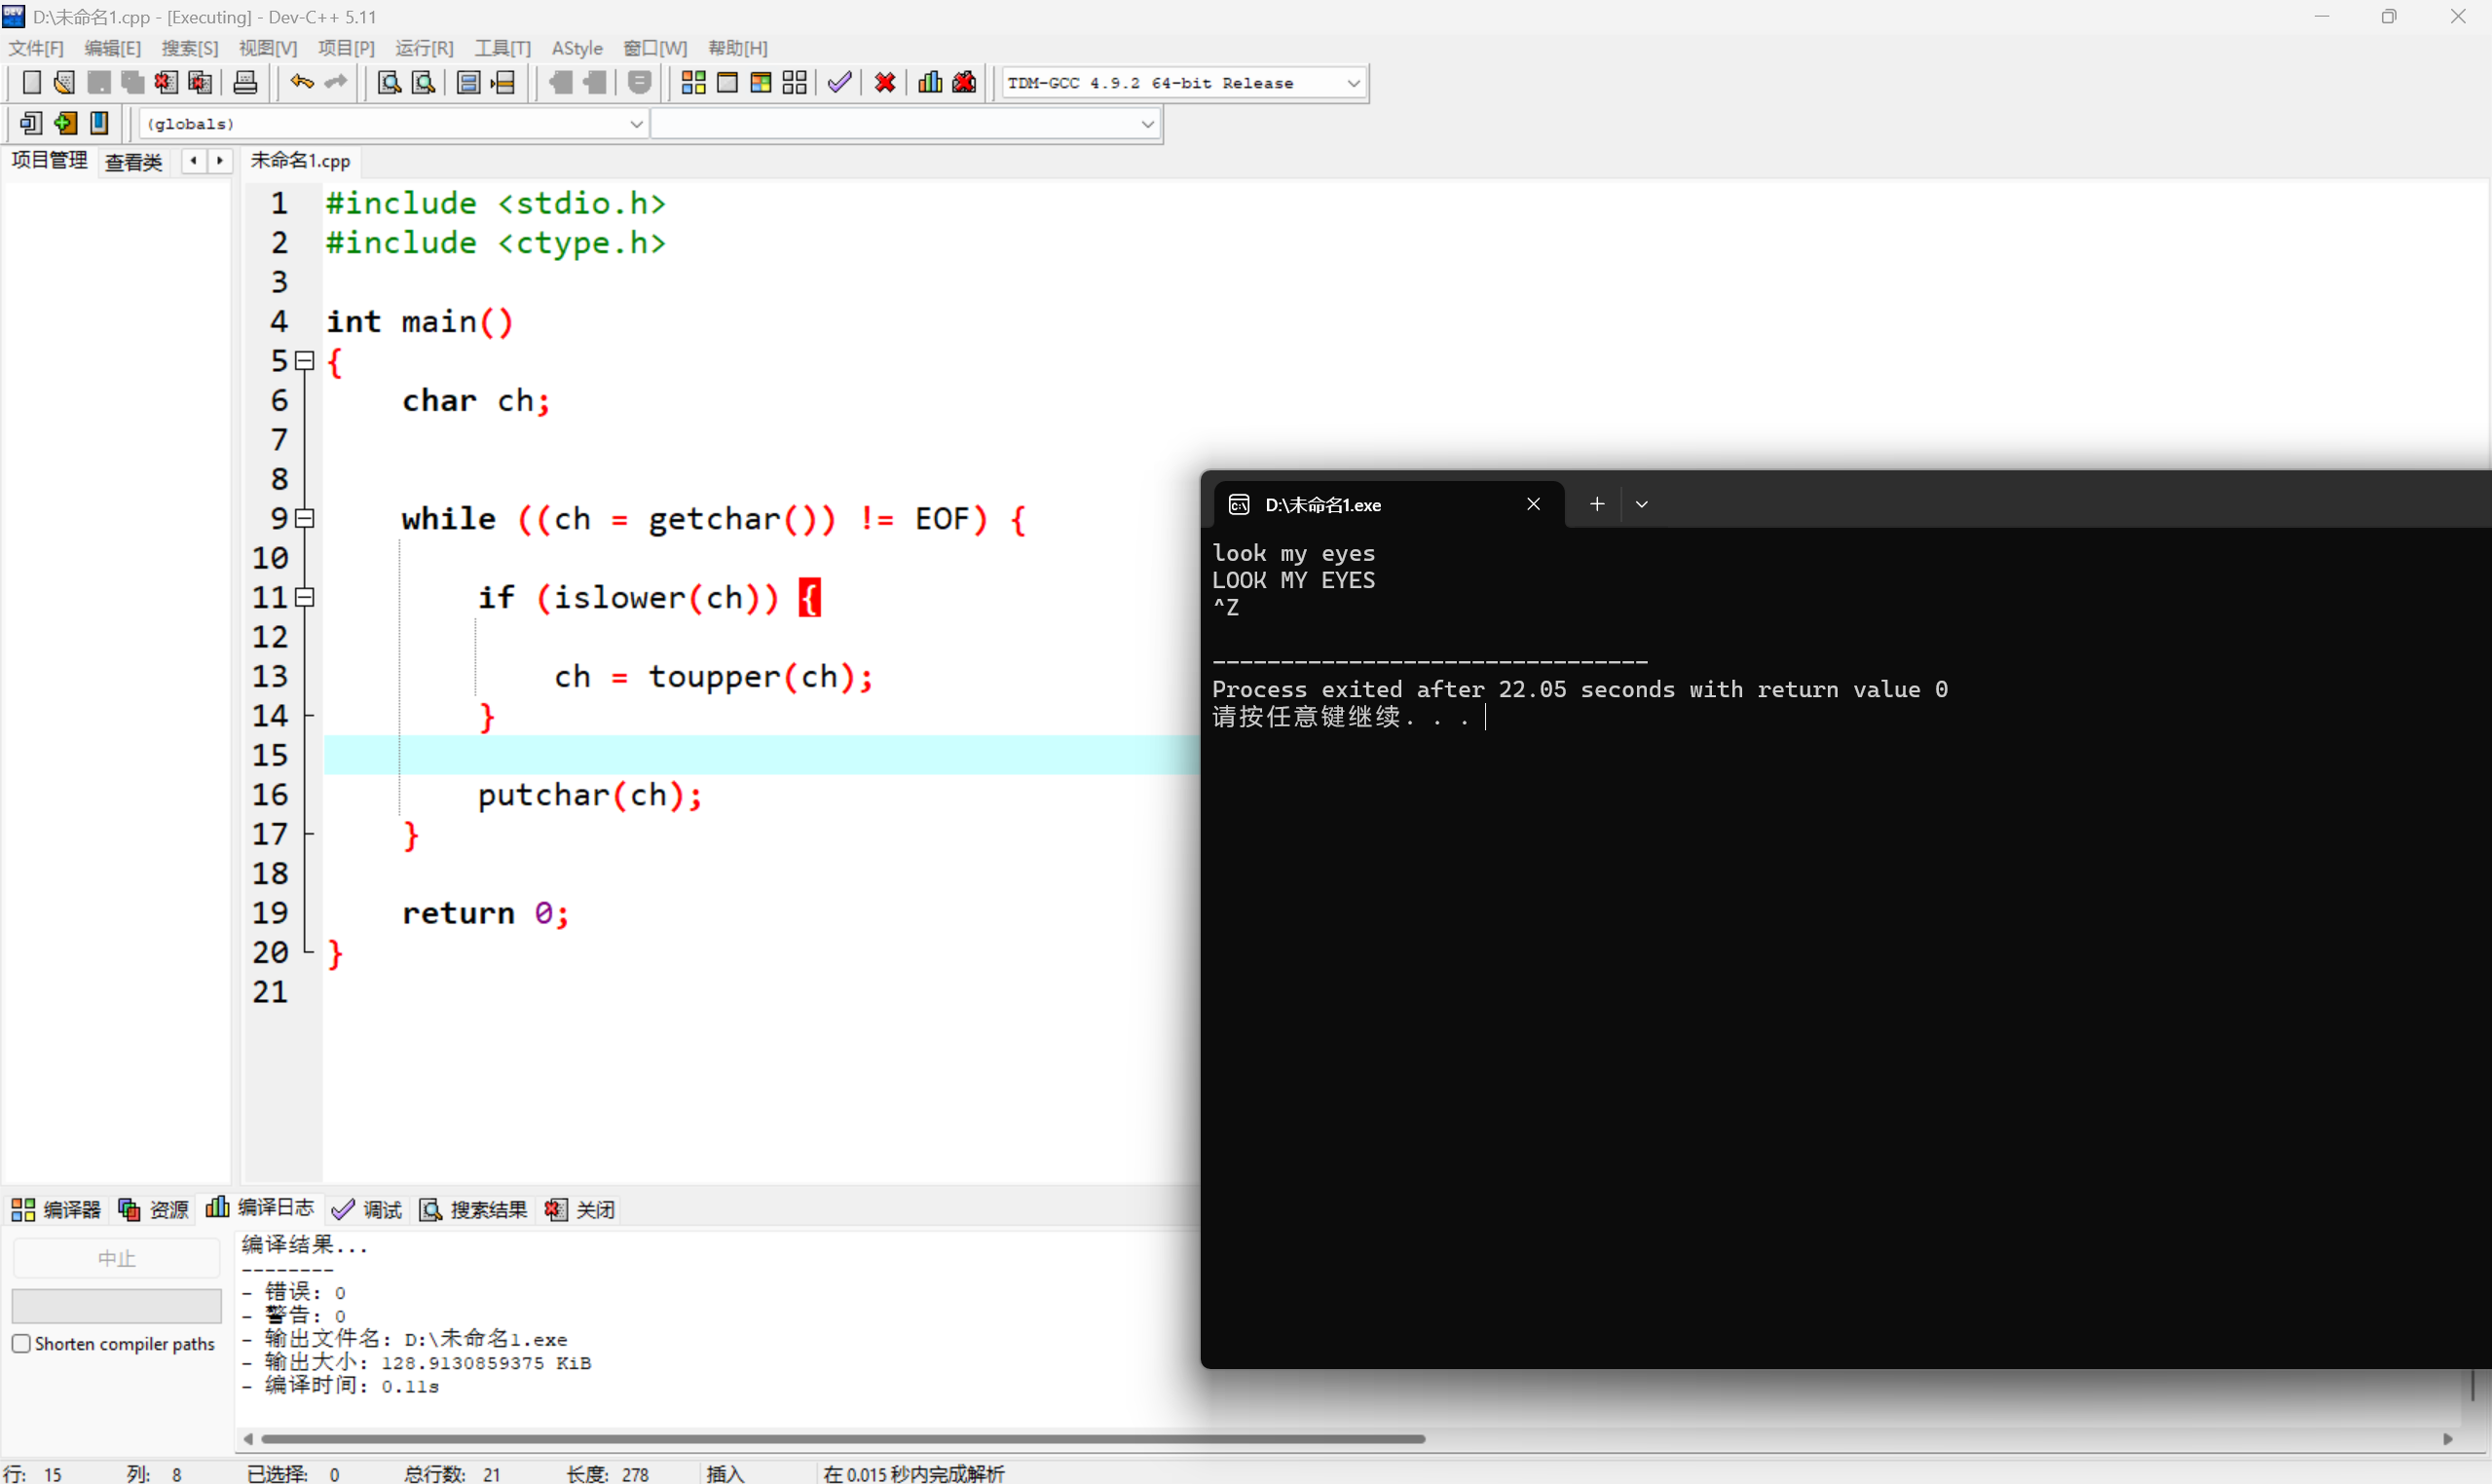Open a new terminal tab with plus button
Image resolution: width=2492 pixels, height=1484 pixels.
(1597, 504)
